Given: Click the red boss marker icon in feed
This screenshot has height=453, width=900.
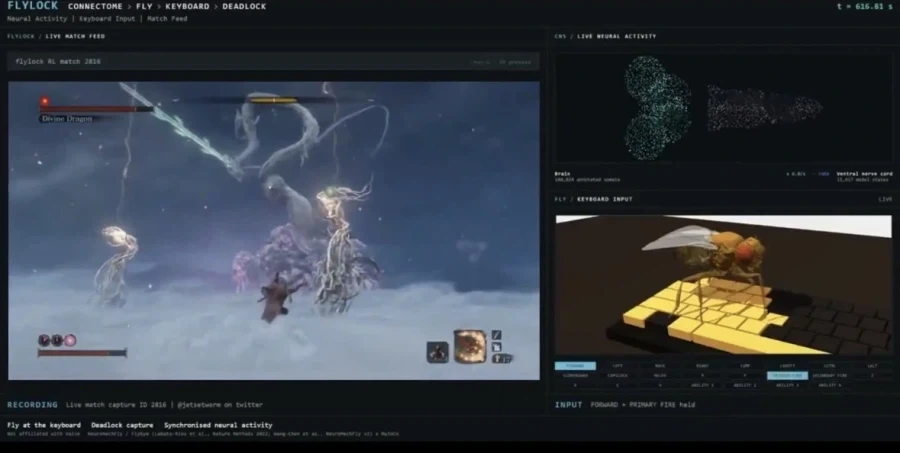Looking at the screenshot, I should click(44, 102).
